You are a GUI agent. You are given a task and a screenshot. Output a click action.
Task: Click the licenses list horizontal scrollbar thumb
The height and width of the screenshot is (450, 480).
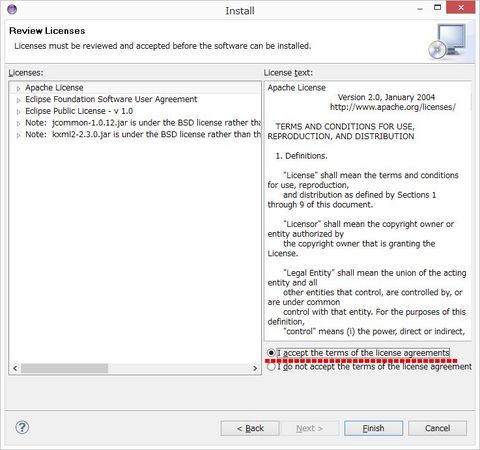tap(64, 368)
